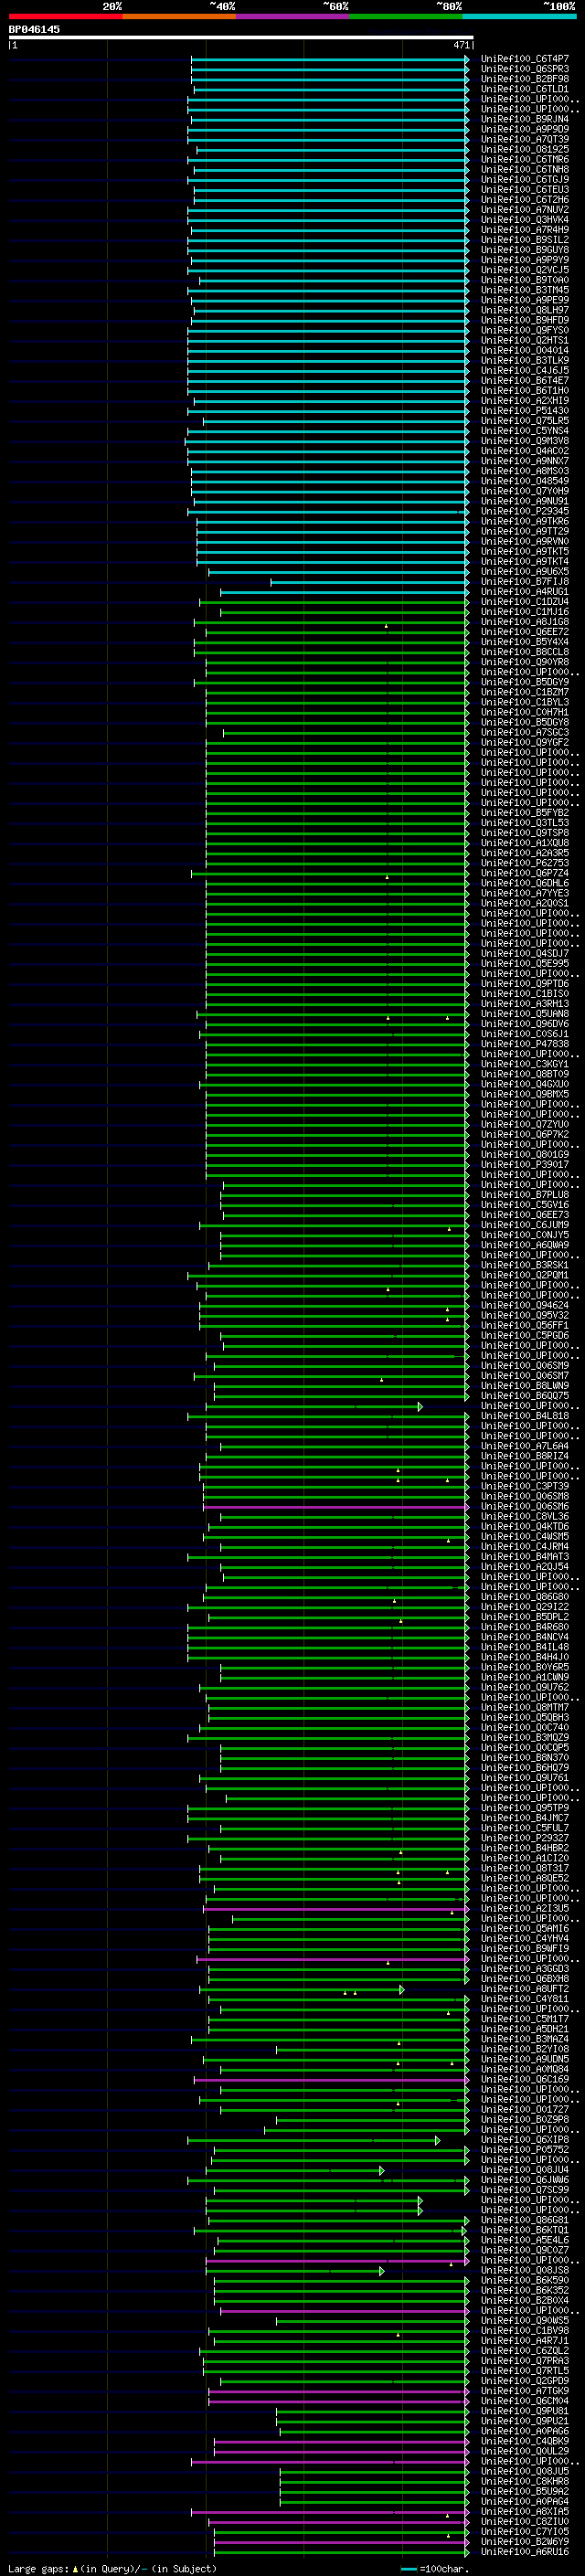Click the cyan ~100% identity legend bar
The width and height of the screenshot is (585, 2576).
click(x=520, y=16)
